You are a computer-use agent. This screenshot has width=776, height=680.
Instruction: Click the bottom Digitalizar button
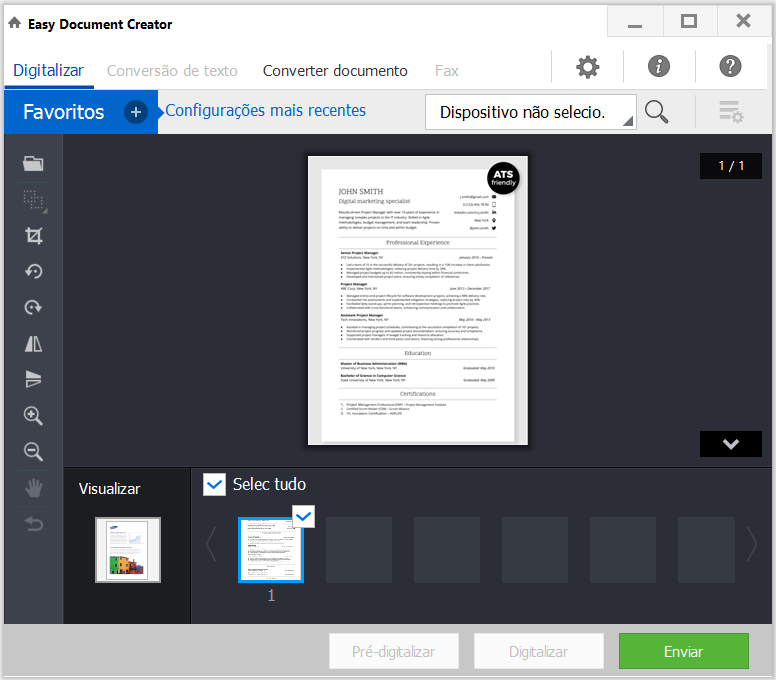pos(538,651)
